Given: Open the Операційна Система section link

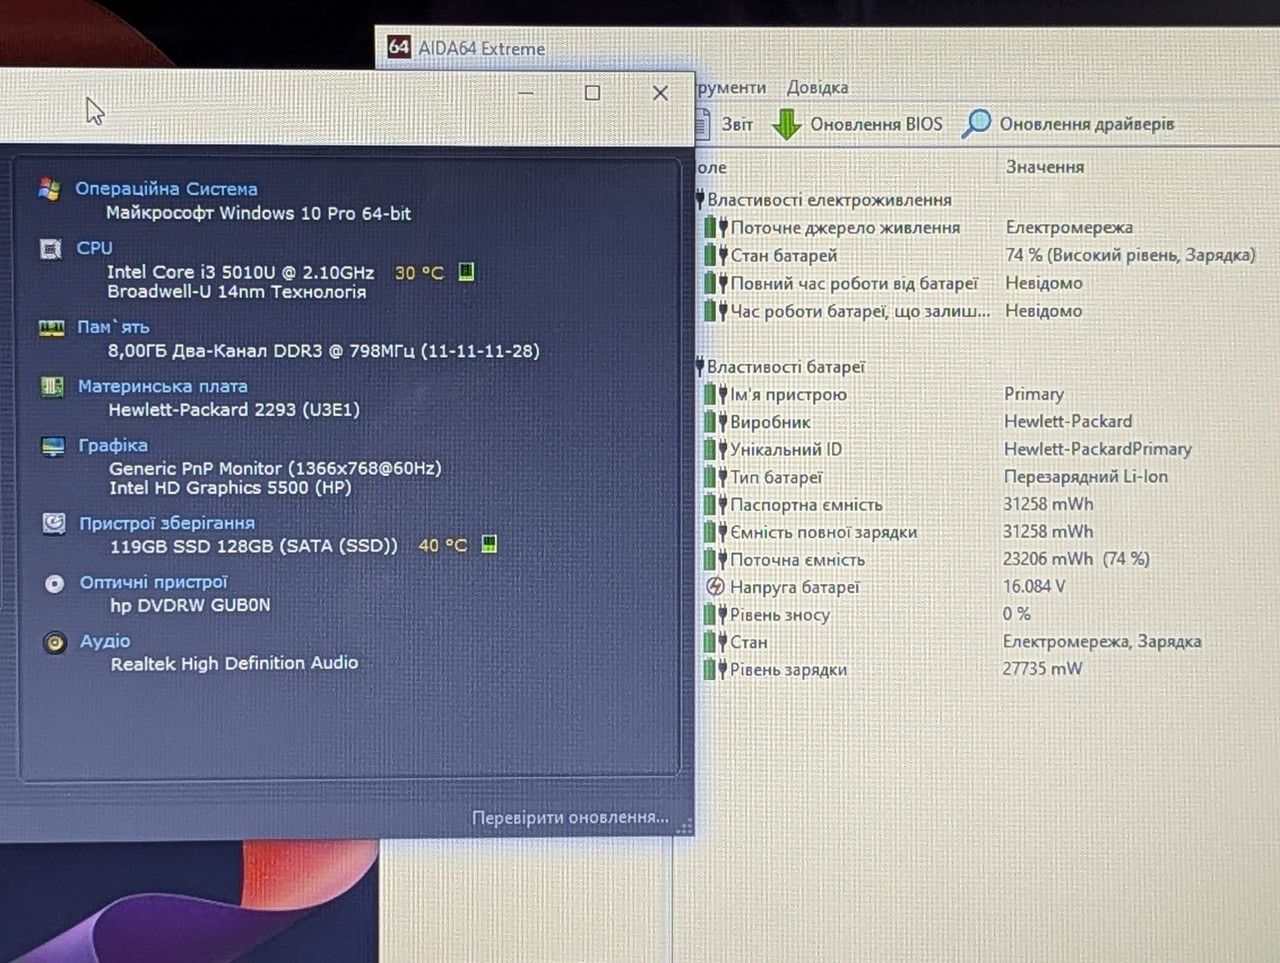Looking at the screenshot, I should 166,189.
